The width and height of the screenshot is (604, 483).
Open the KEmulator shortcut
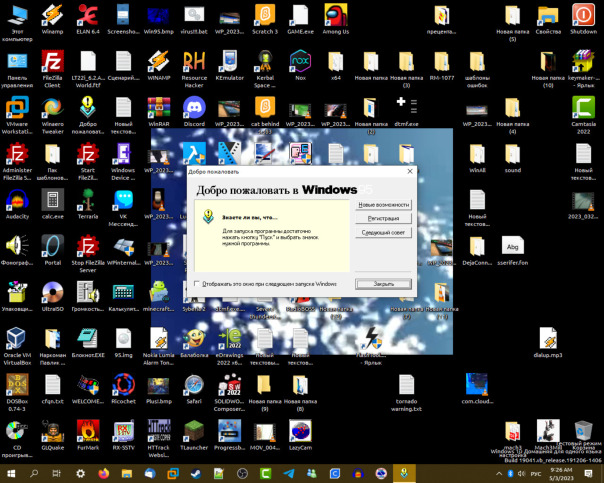pos(230,65)
